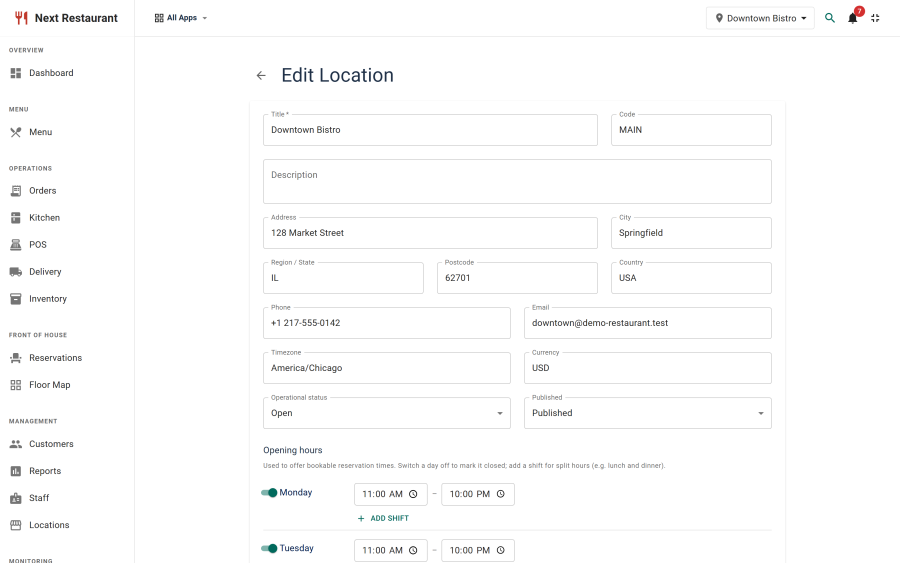This screenshot has width=900, height=563.
Task: Click the Locations storefront icon
Action: tap(16, 525)
